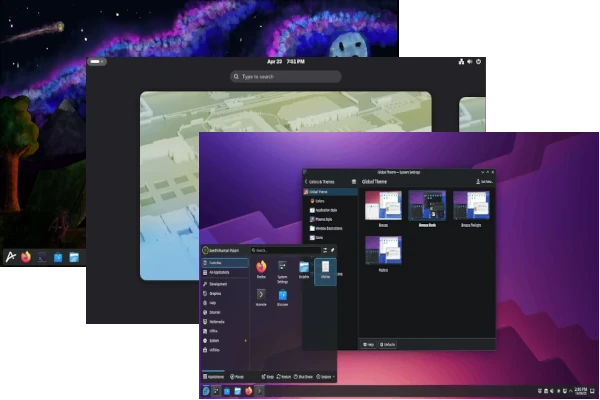Open Konsole pinned on the KDE taskbar
600x400 pixels.
click(259, 391)
